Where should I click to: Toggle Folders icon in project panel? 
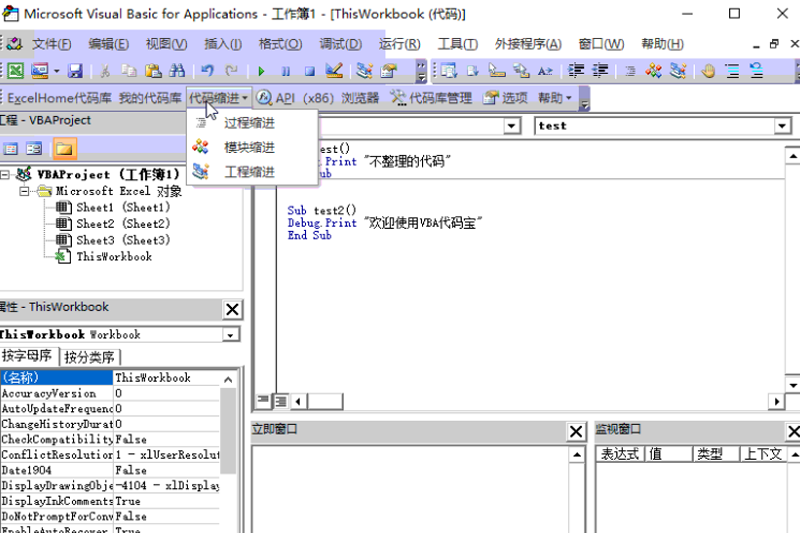click(64, 149)
